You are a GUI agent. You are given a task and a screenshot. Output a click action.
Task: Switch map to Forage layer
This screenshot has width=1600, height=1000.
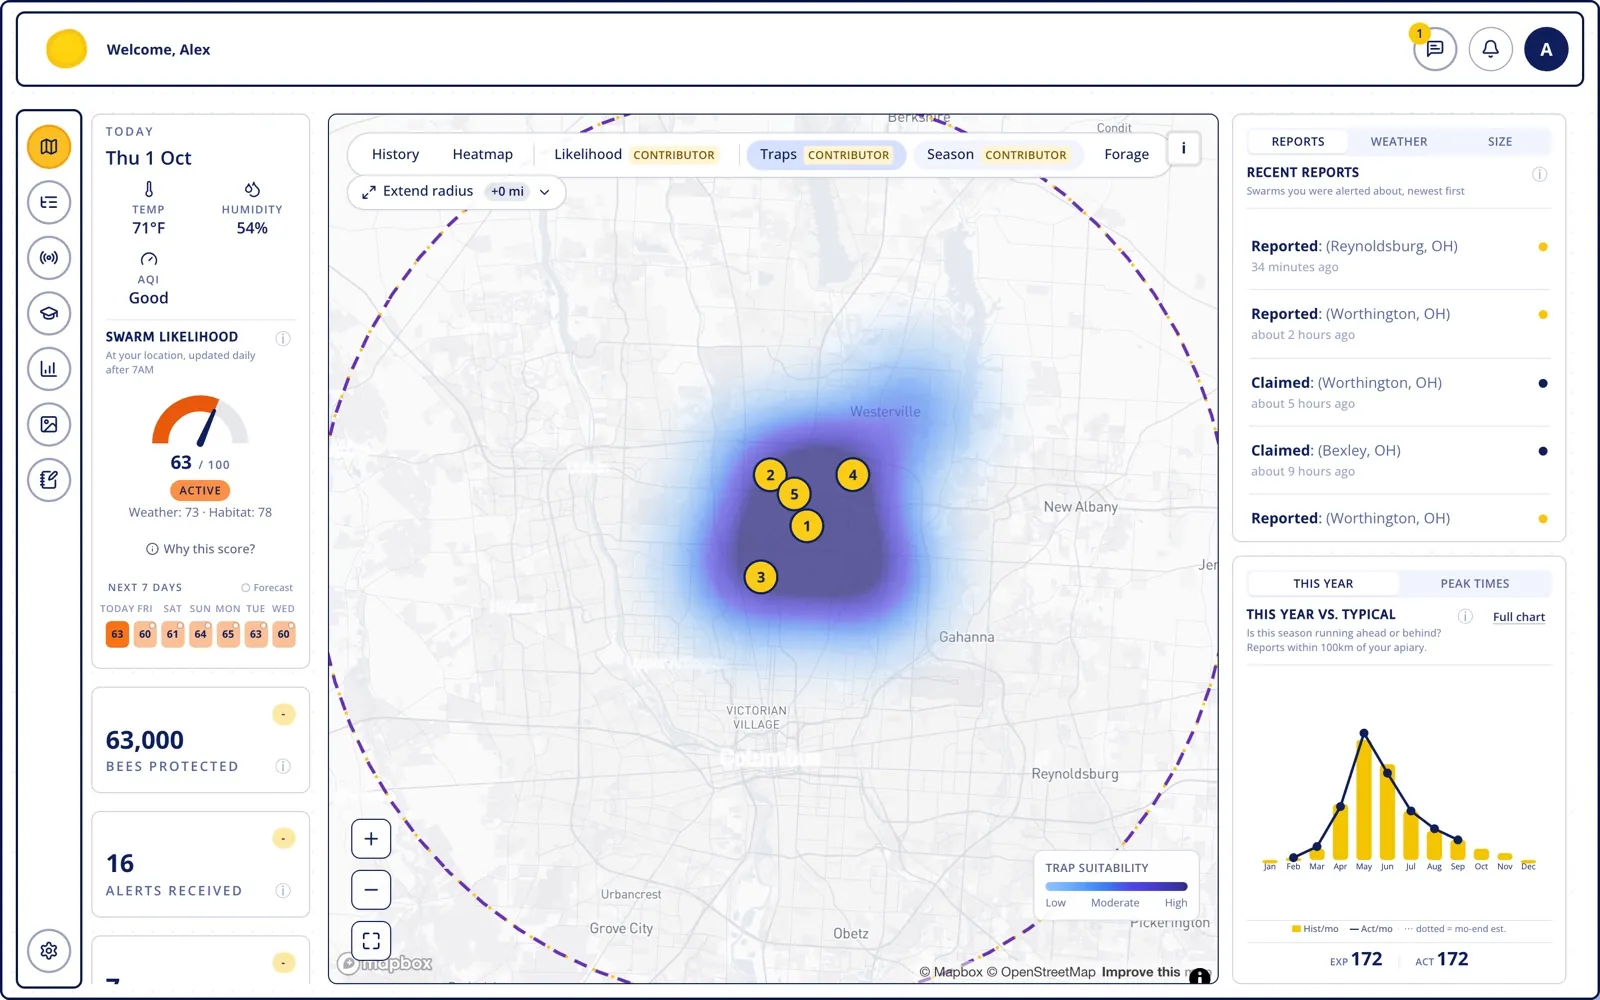tap(1126, 154)
